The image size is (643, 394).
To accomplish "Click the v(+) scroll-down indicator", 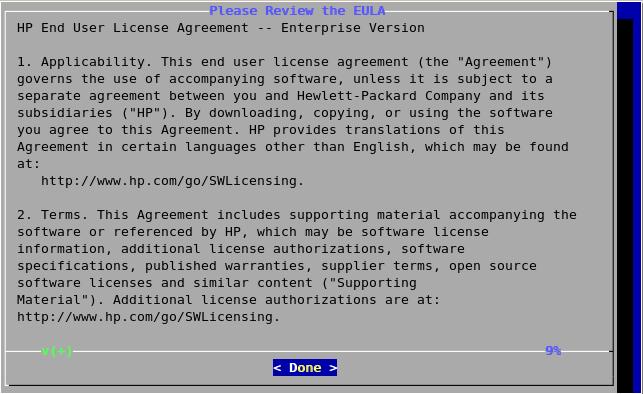I will click(57, 351).
